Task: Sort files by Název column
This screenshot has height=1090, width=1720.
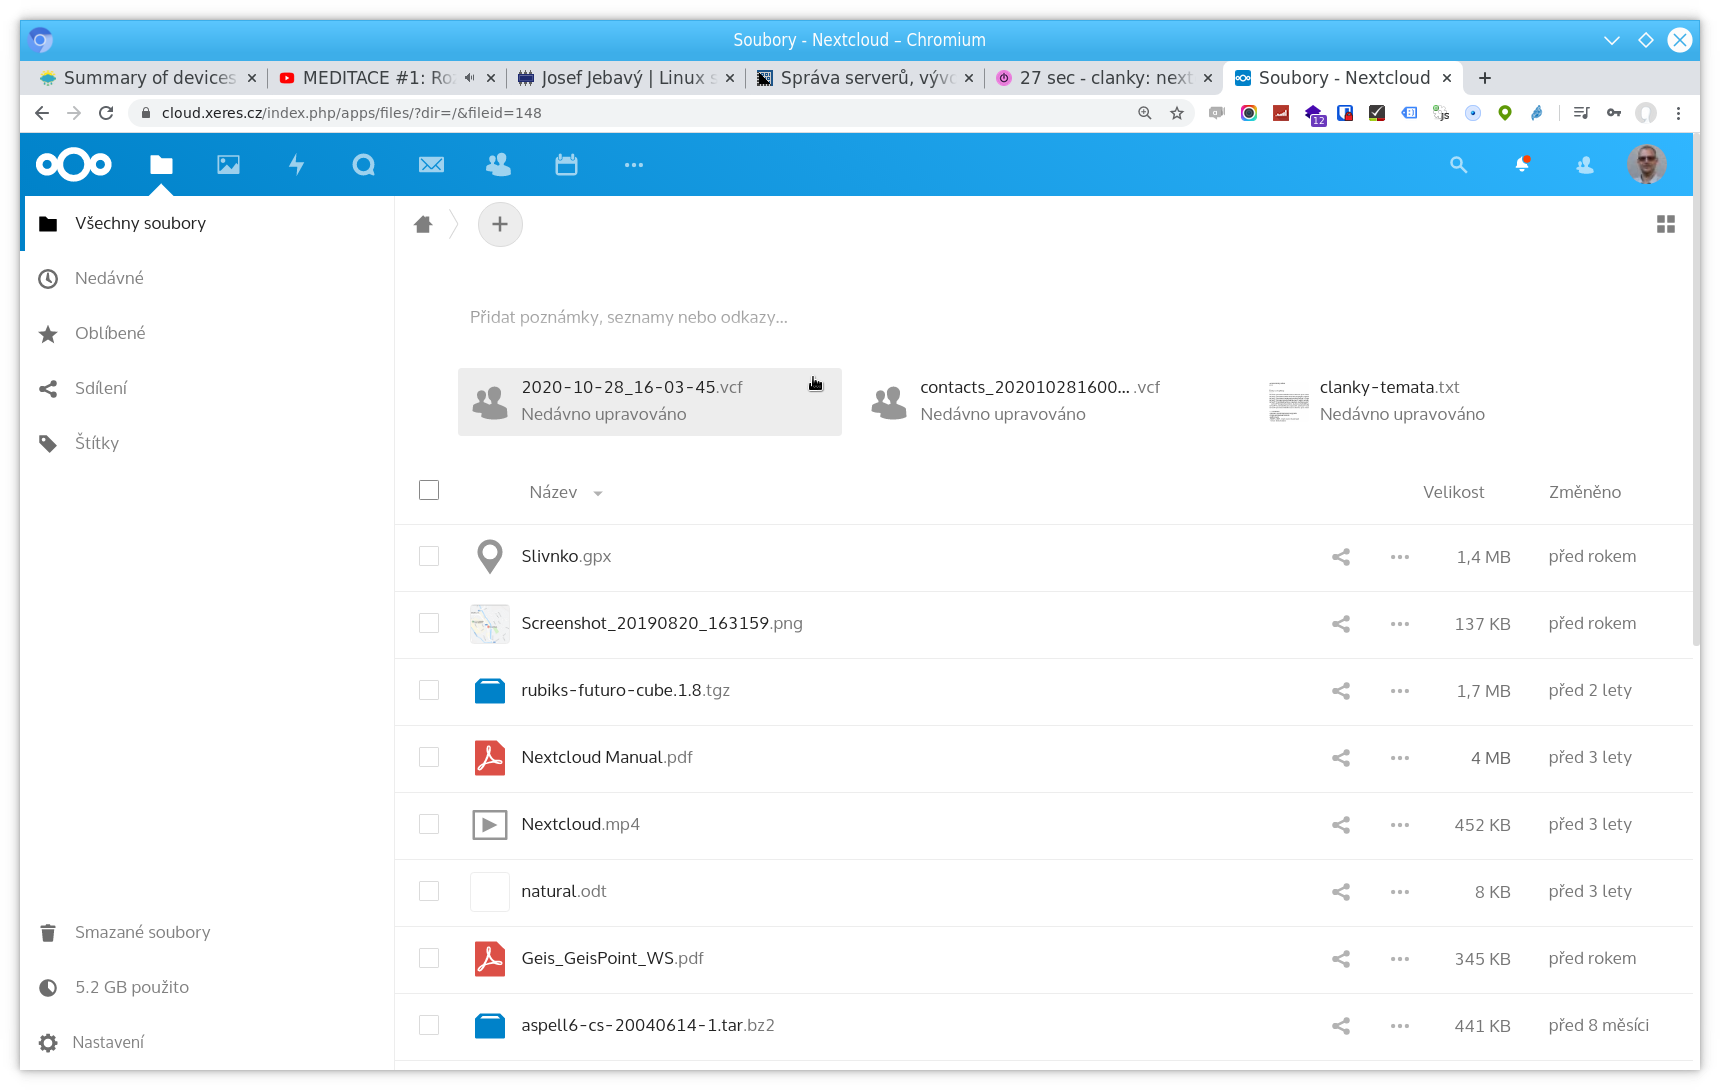Action: (x=565, y=492)
